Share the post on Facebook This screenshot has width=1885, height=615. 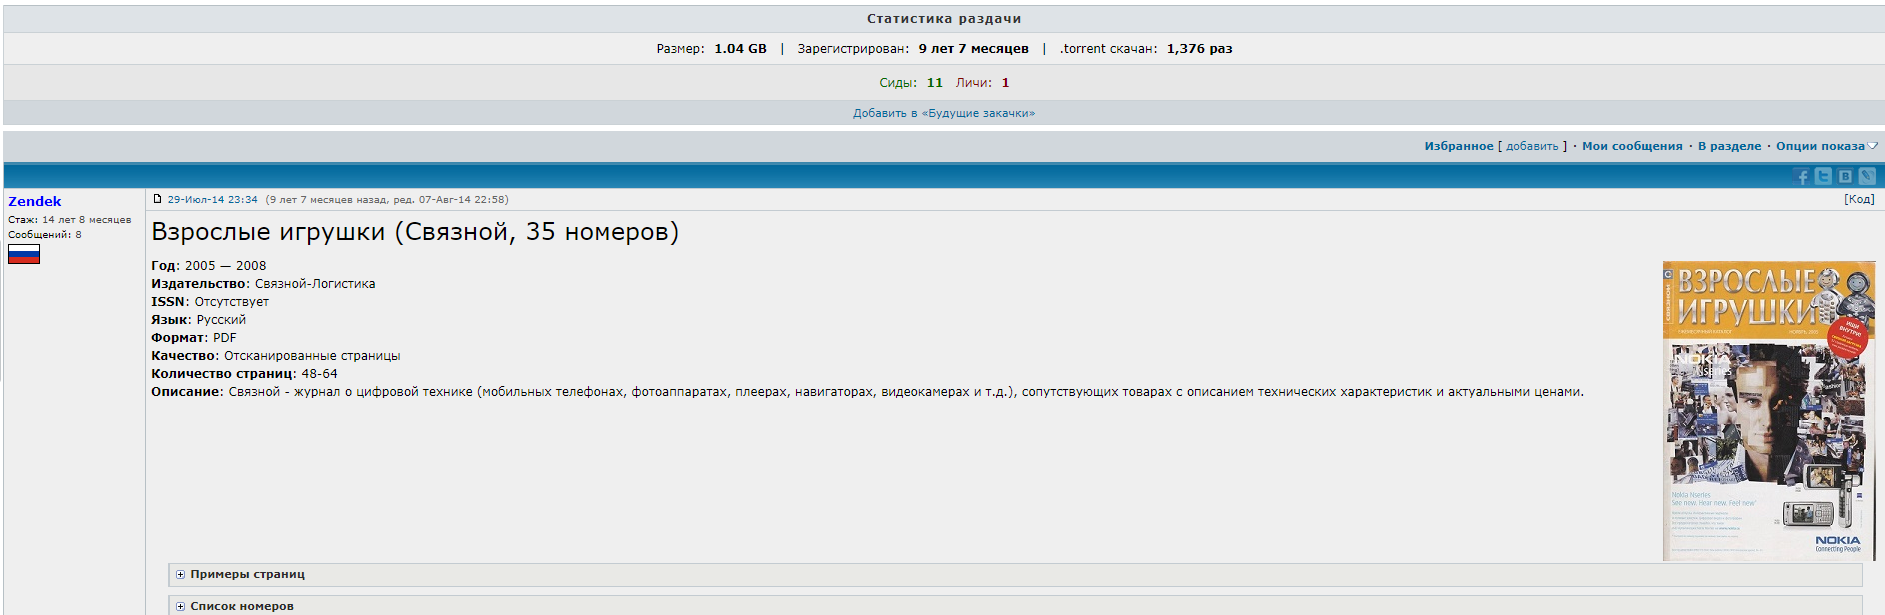[1802, 176]
